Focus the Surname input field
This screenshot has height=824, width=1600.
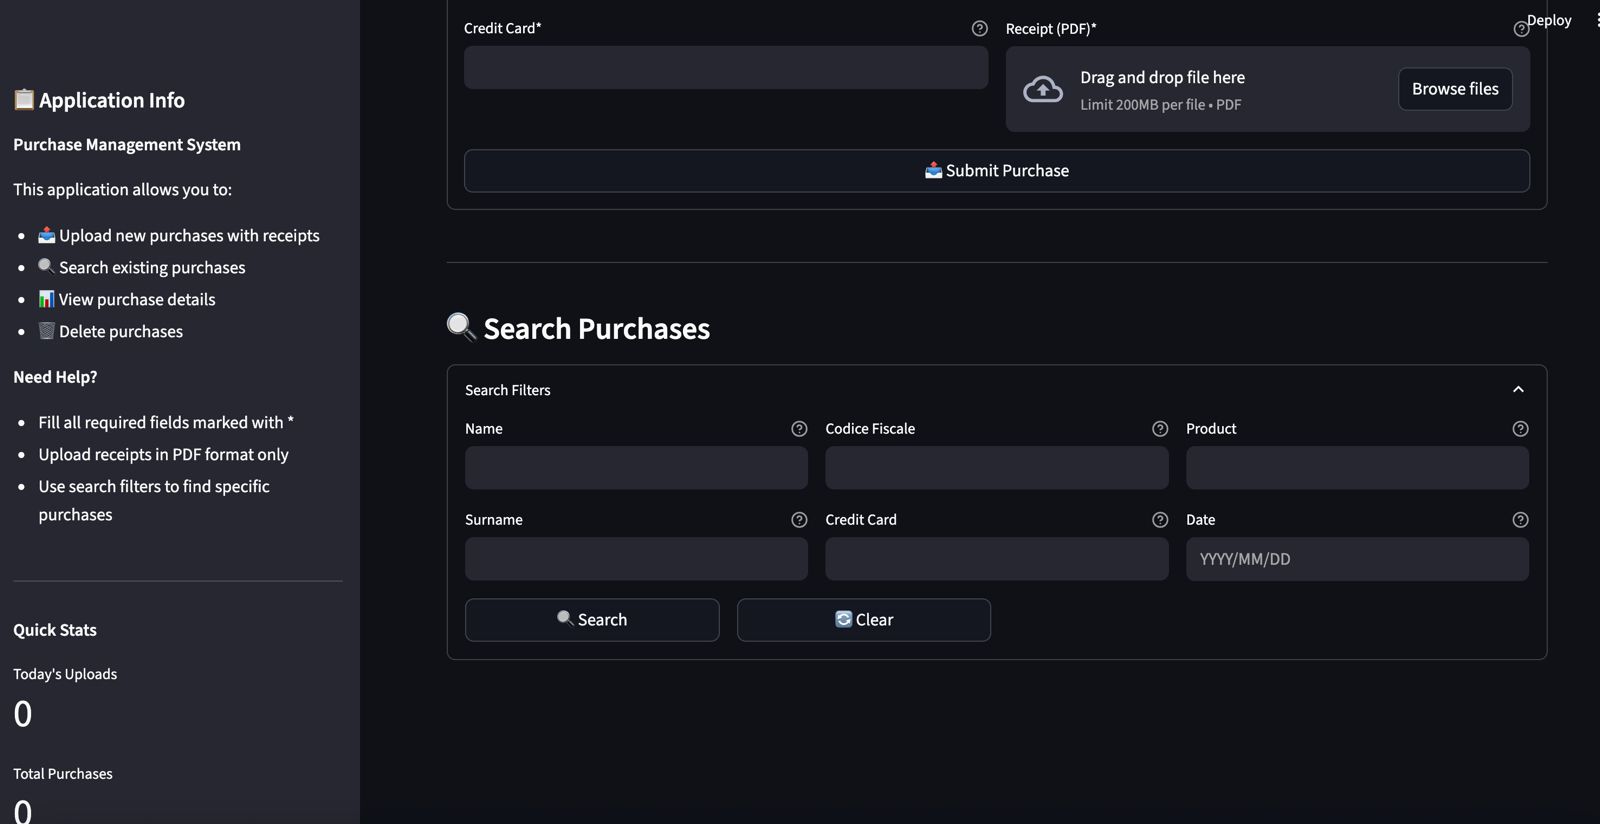(636, 559)
